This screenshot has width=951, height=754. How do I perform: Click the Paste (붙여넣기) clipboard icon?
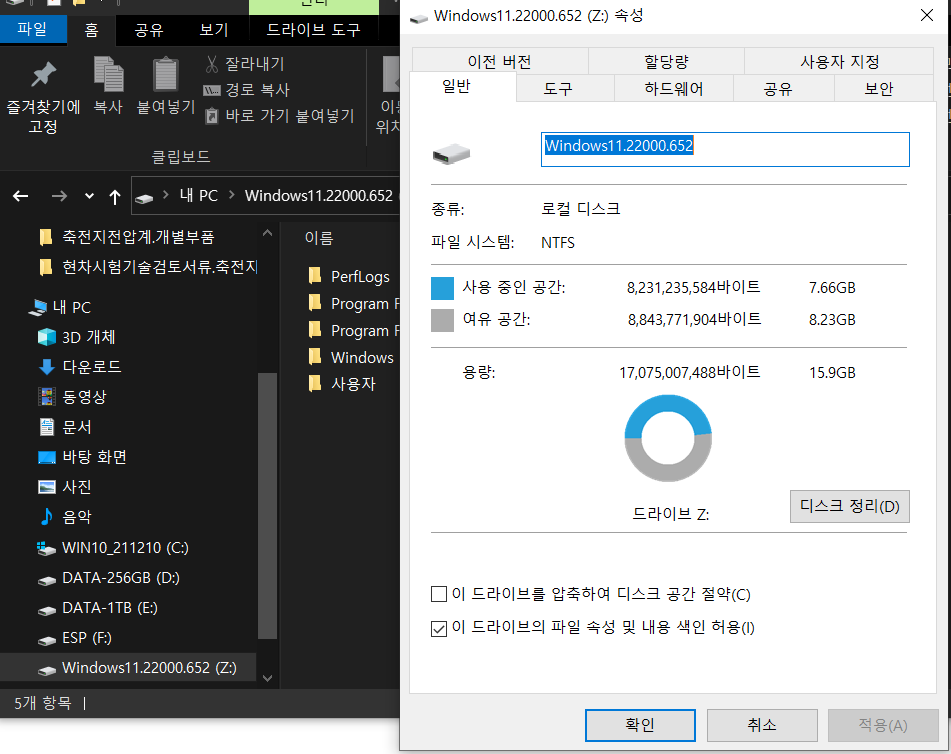click(x=165, y=74)
